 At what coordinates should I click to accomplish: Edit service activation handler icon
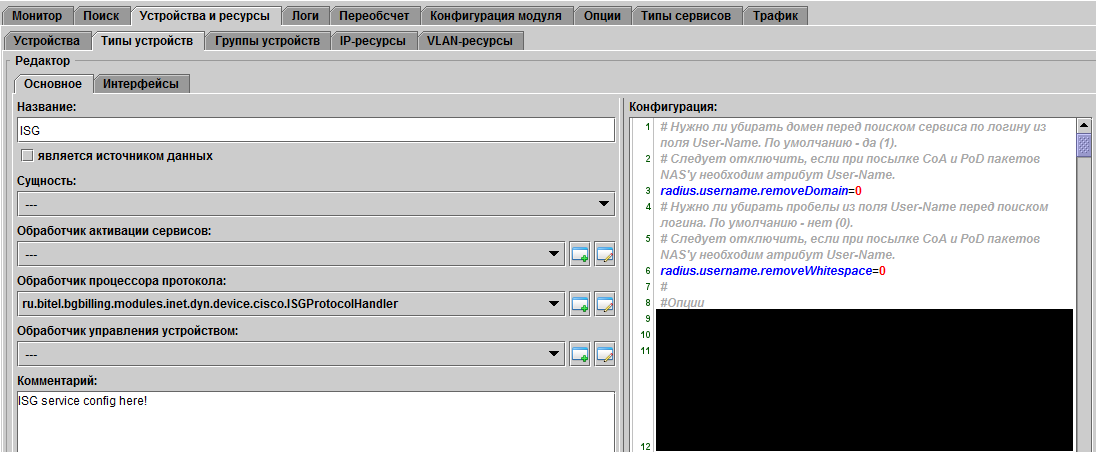coord(605,254)
